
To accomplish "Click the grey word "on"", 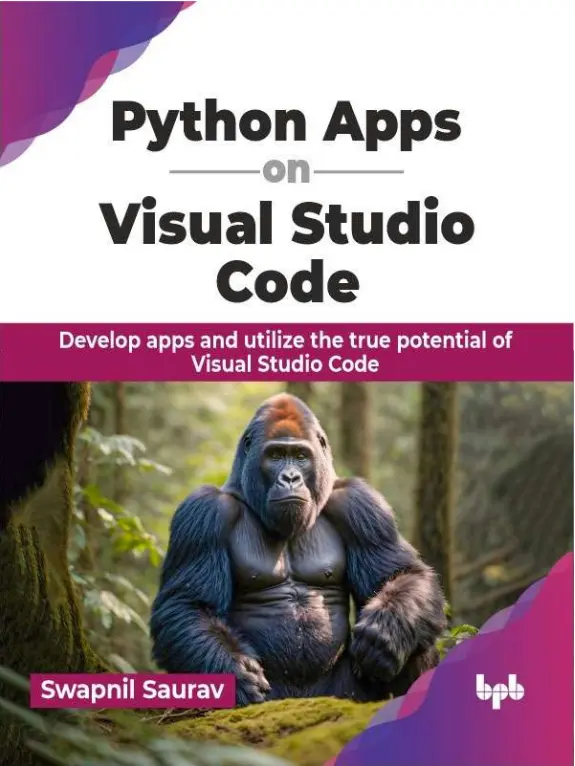I will [x=286, y=171].
